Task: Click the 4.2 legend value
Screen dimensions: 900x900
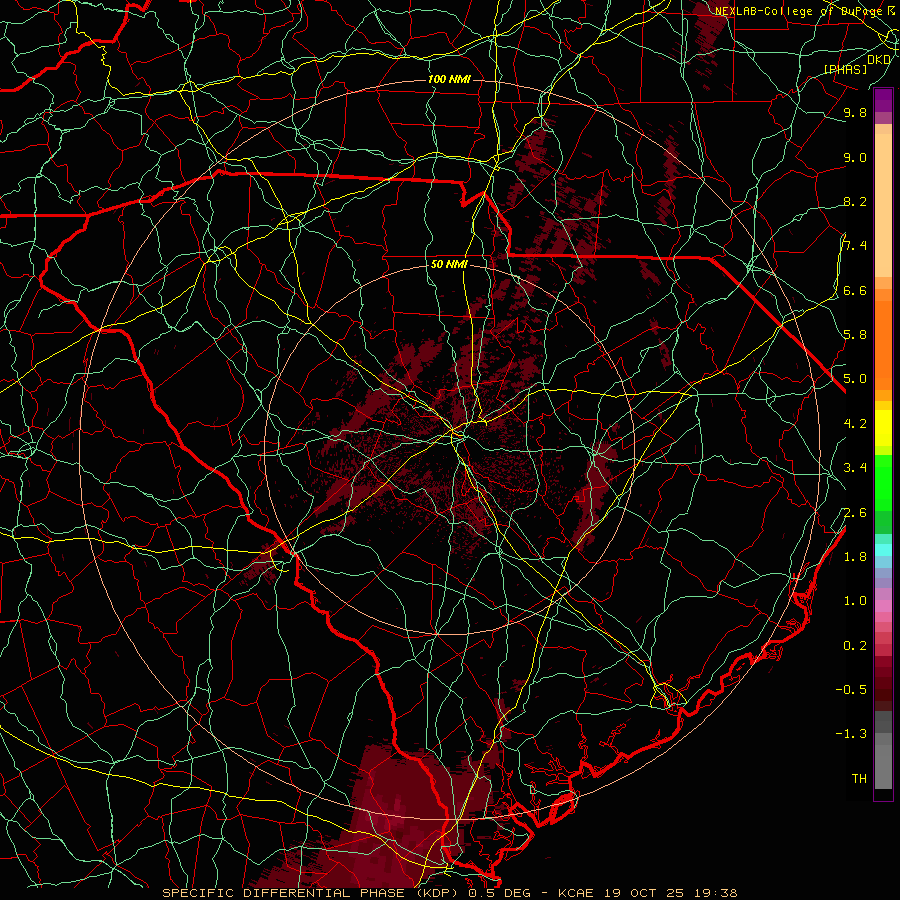Action: point(855,424)
